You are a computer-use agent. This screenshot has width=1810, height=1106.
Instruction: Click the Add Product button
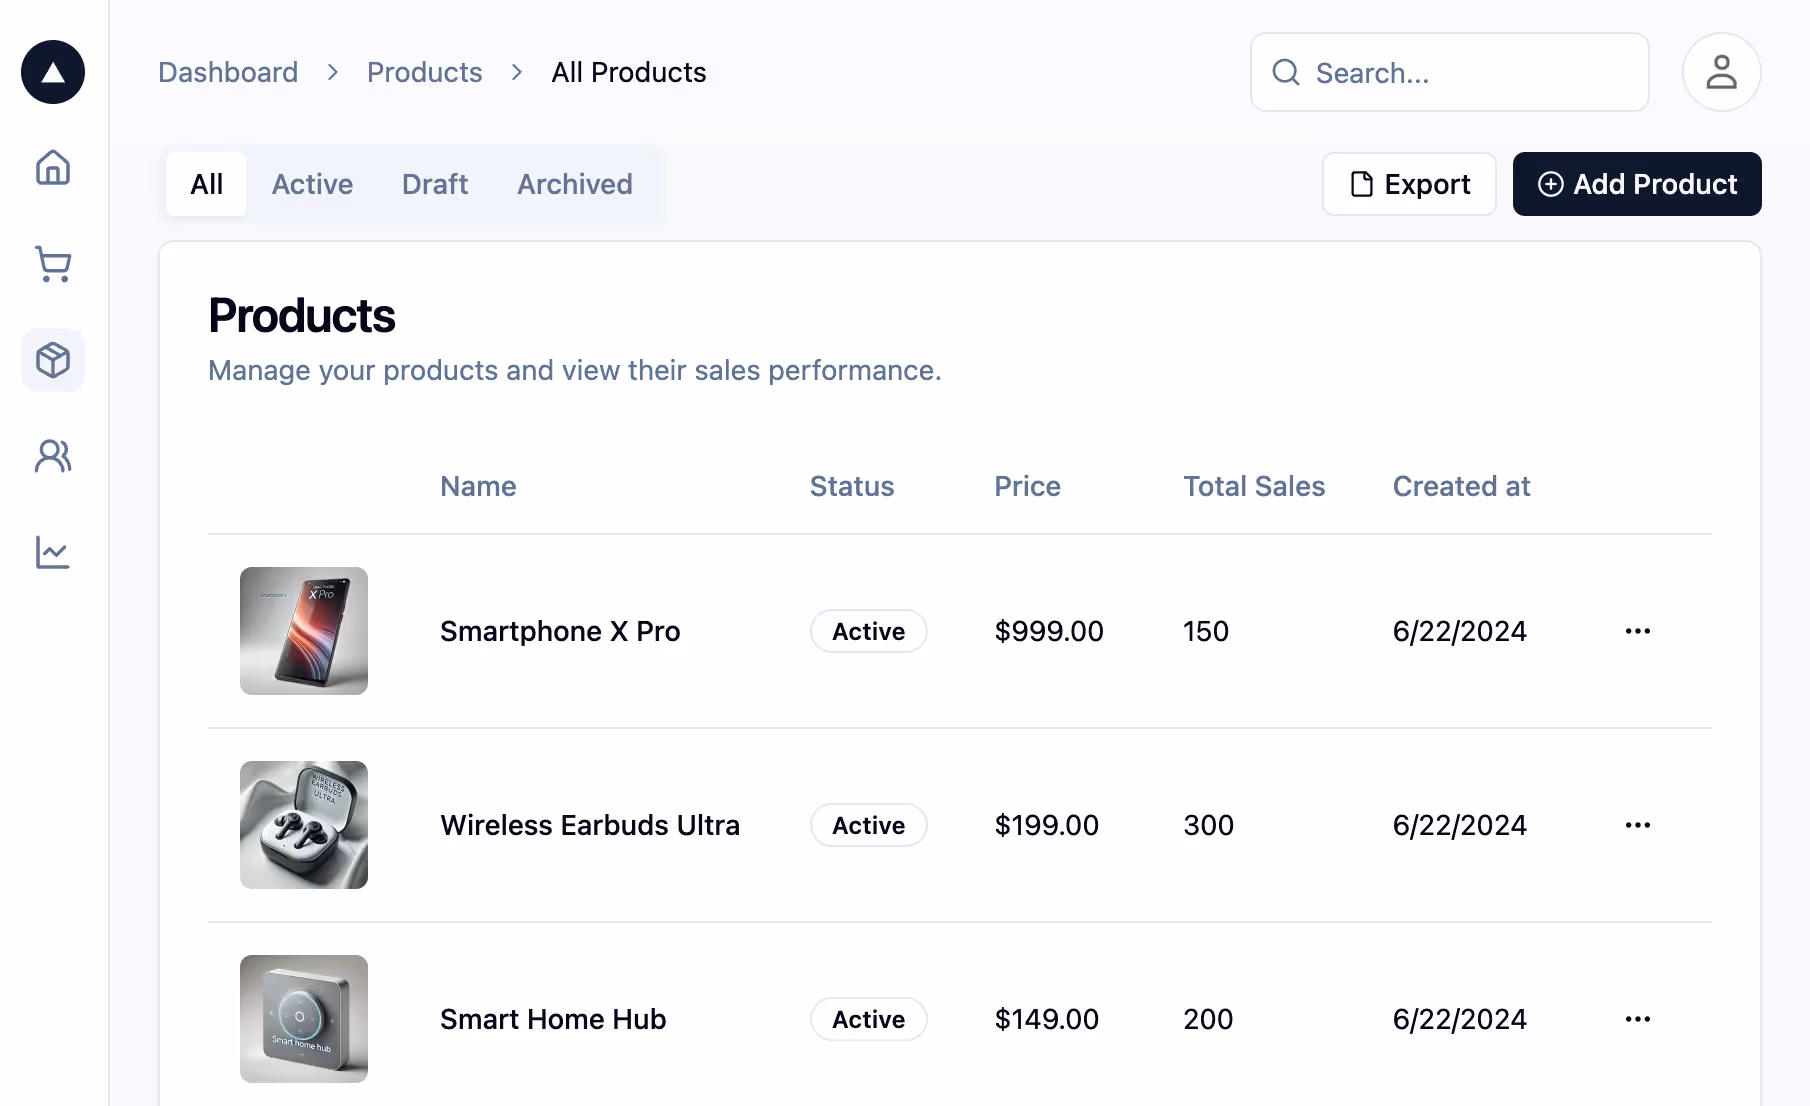[1636, 184]
